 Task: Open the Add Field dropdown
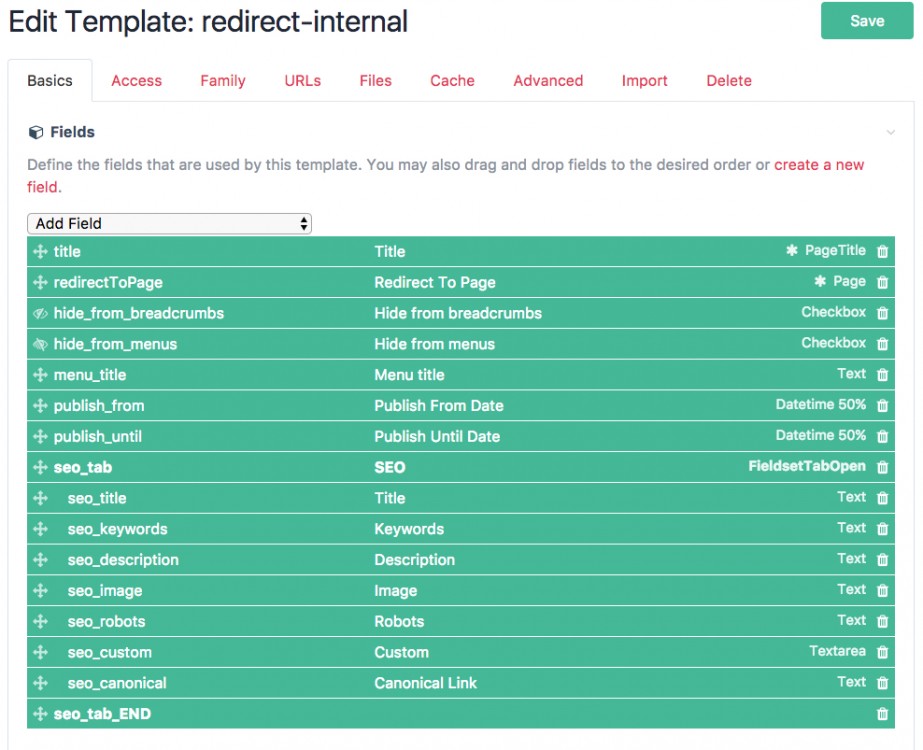tap(168, 223)
